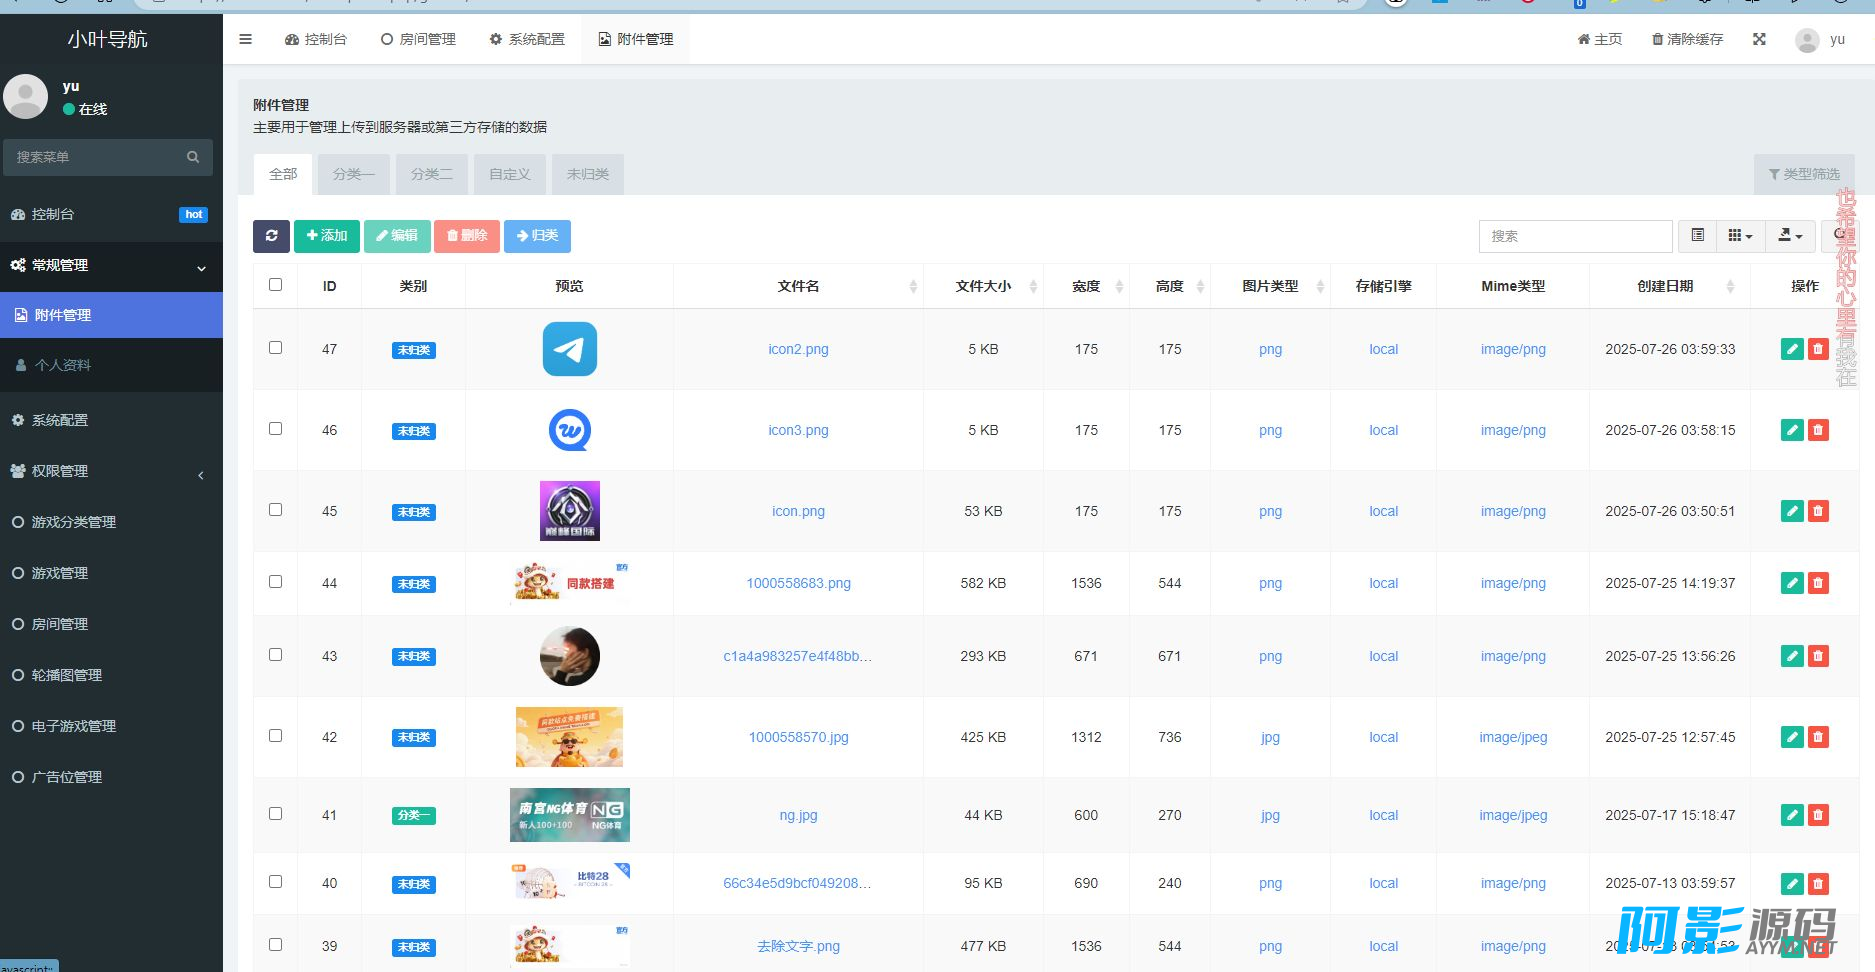Open the columns visibility dropdown
The width and height of the screenshot is (1875, 972).
(1740, 236)
